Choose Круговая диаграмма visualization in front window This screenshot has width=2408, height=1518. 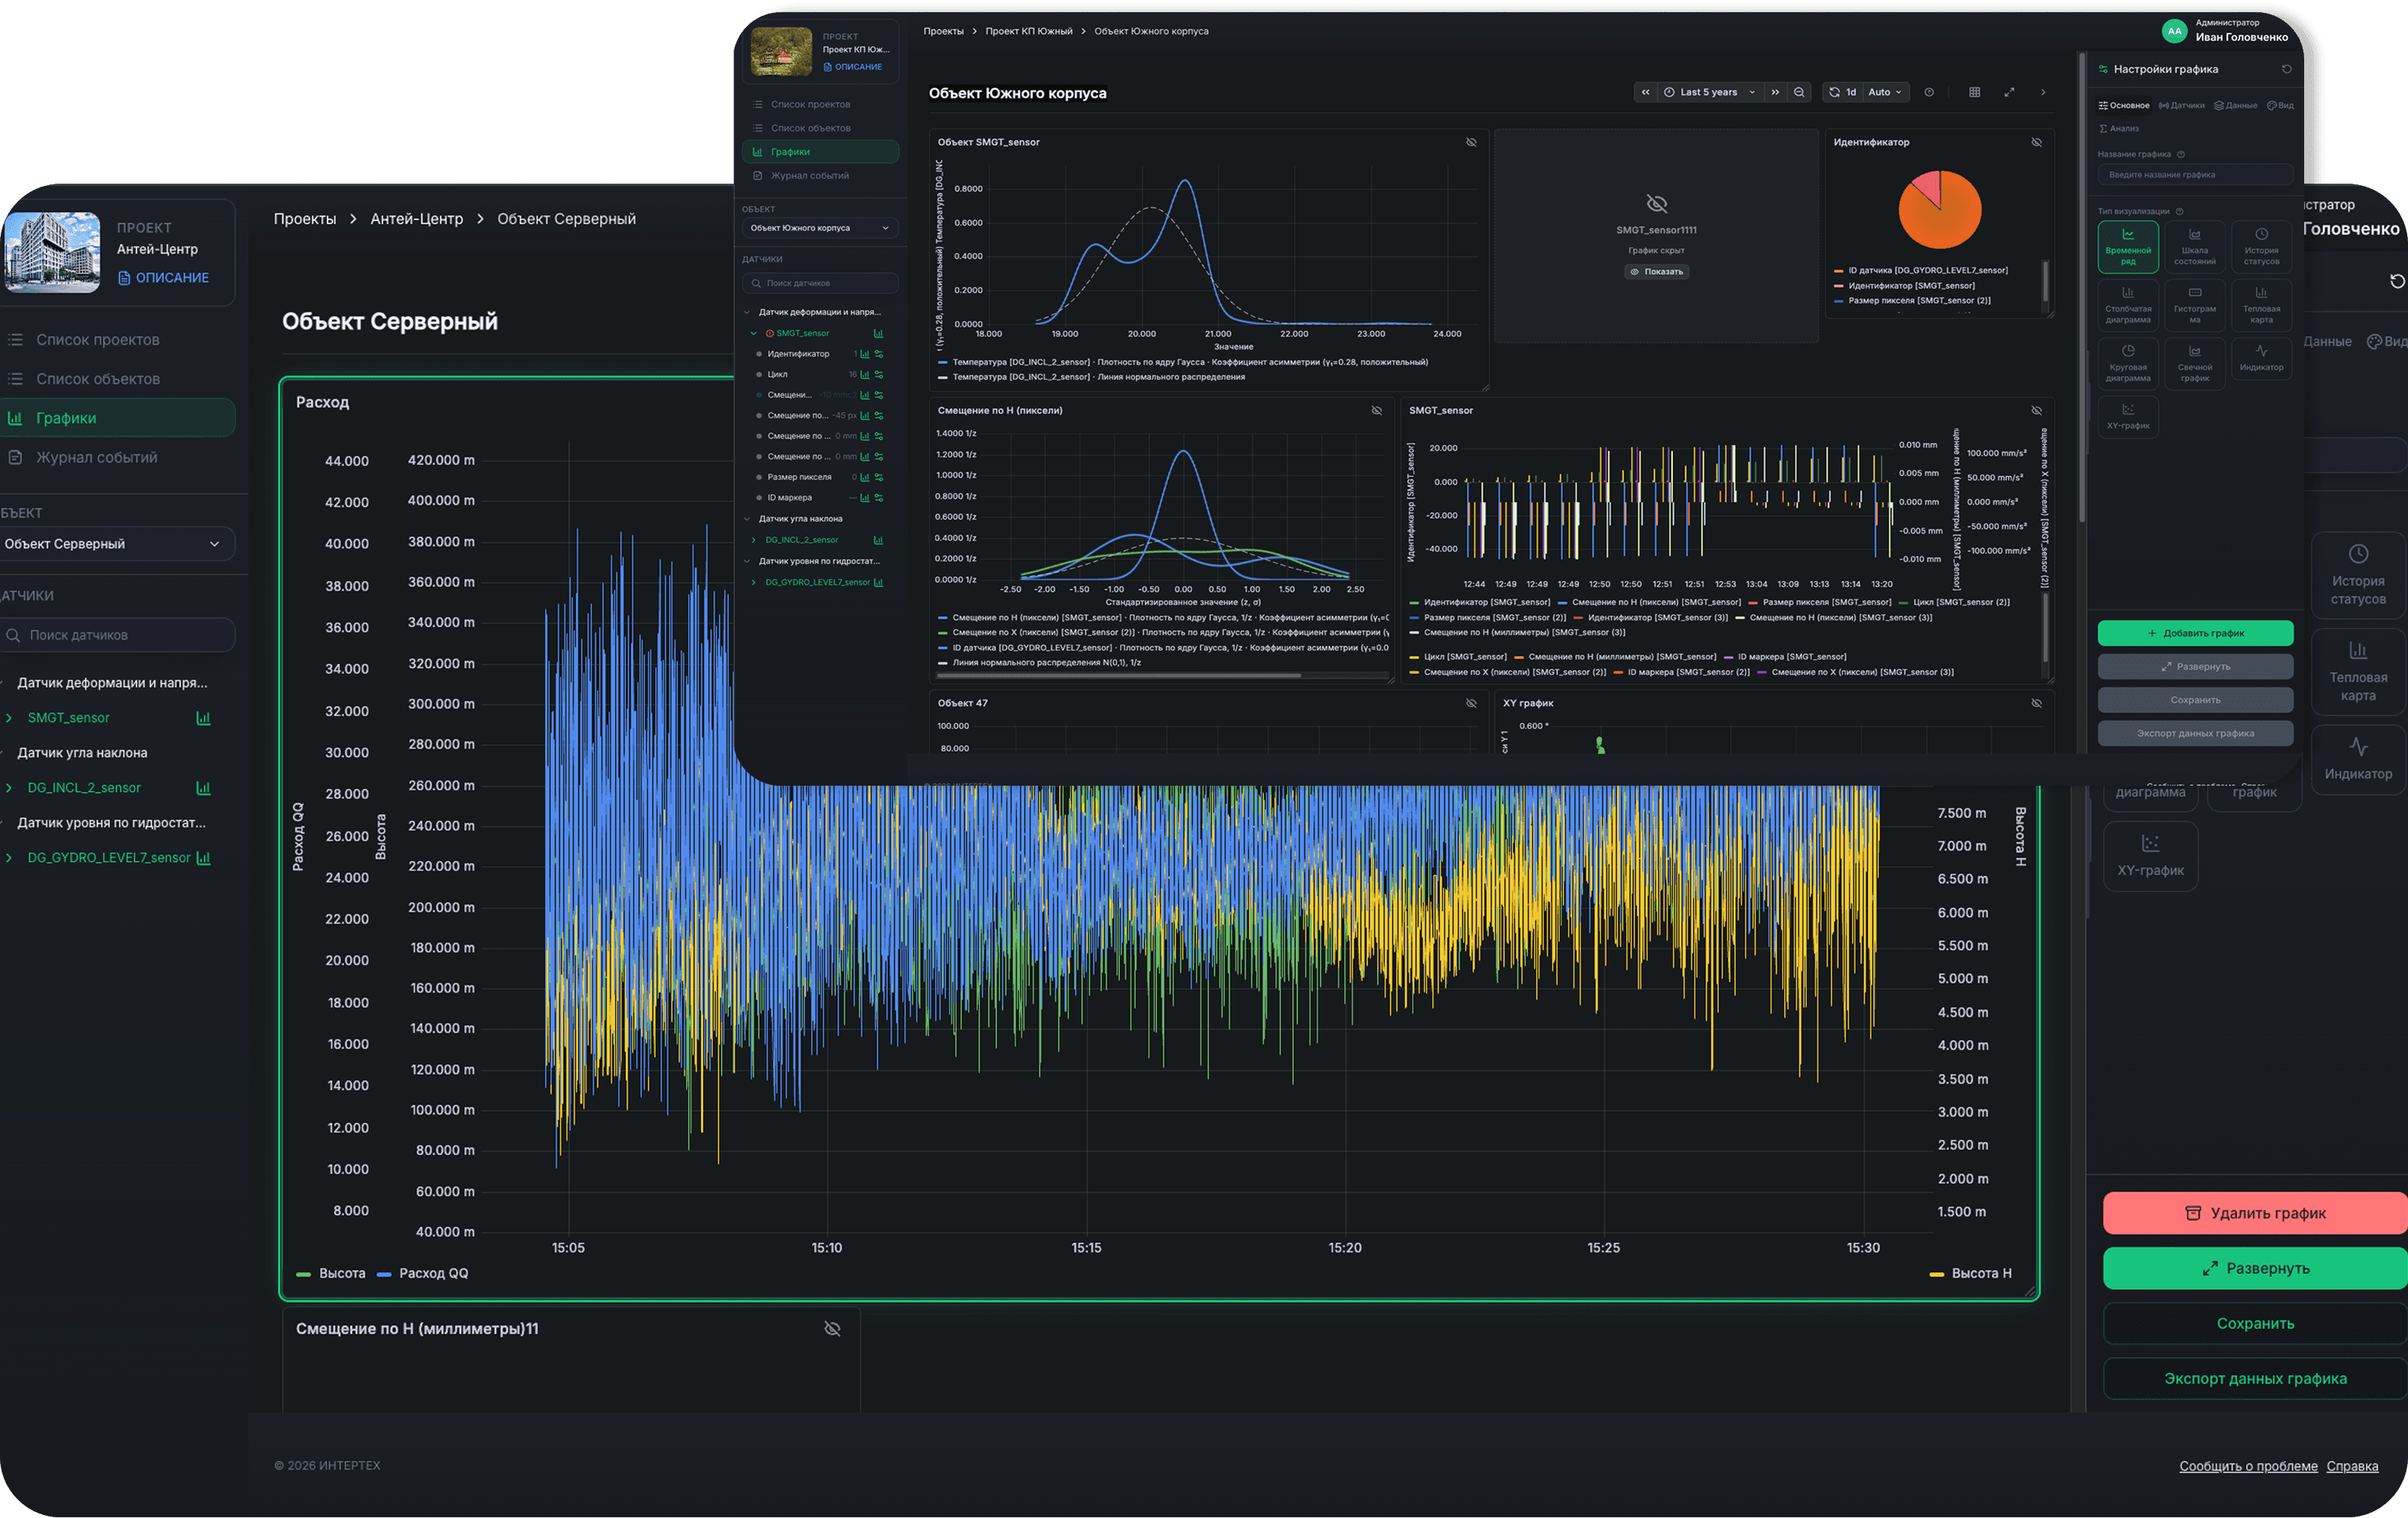pyautogui.click(x=2128, y=364)
